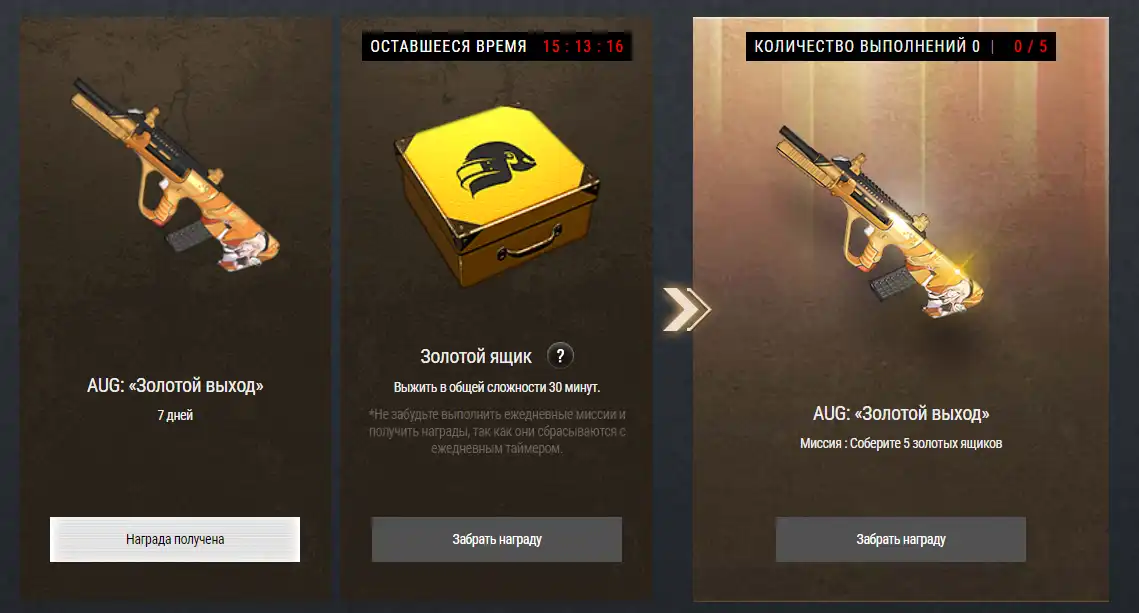The width and height of the screenshot is (1139, 613).
Task: Click the helmet logo on the crate lid
Action: click(495, 169)
